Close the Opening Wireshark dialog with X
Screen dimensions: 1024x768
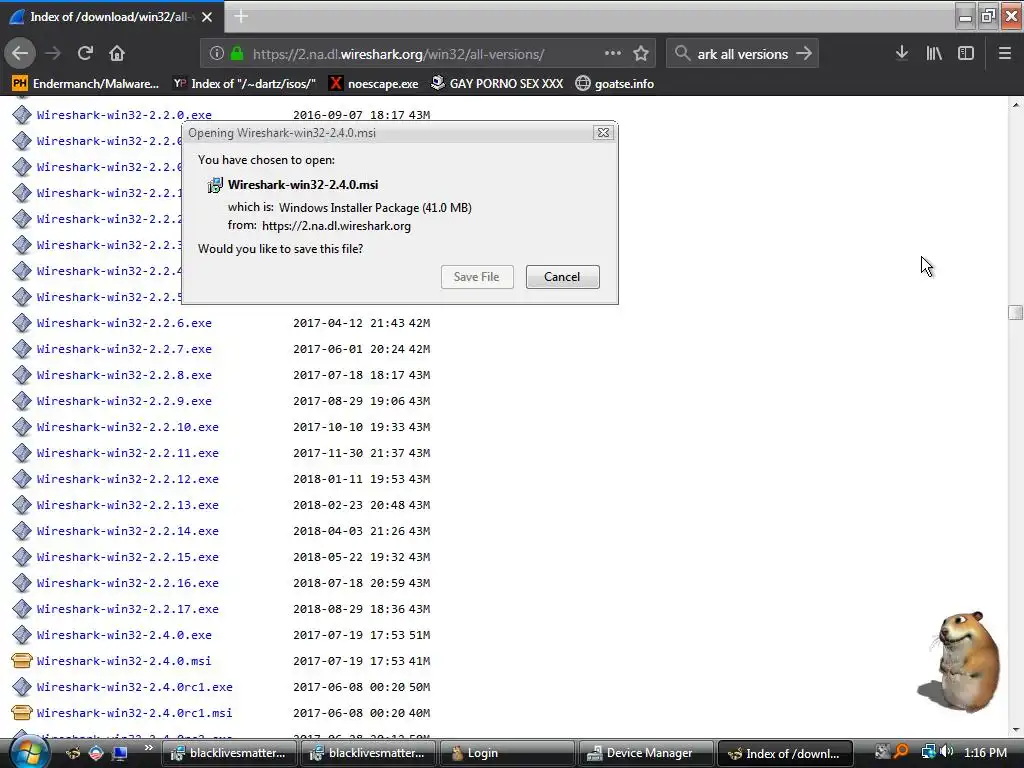pyautogui.click(x=603, y=133)
